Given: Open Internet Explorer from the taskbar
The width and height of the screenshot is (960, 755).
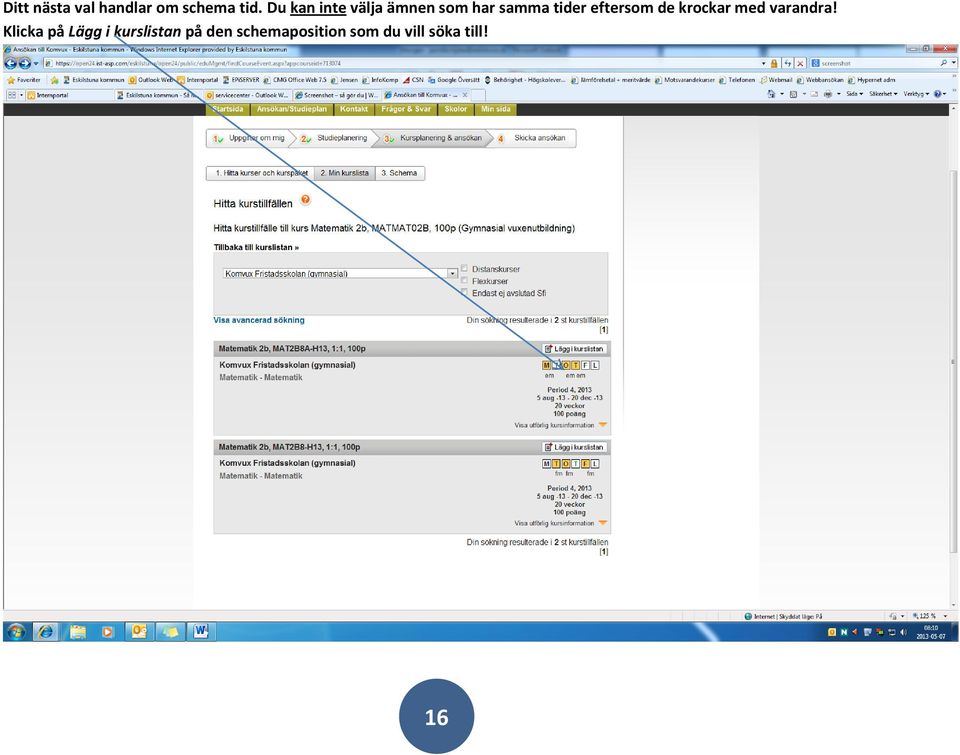Looking at the screenshot, I should [x=46, y=631].
